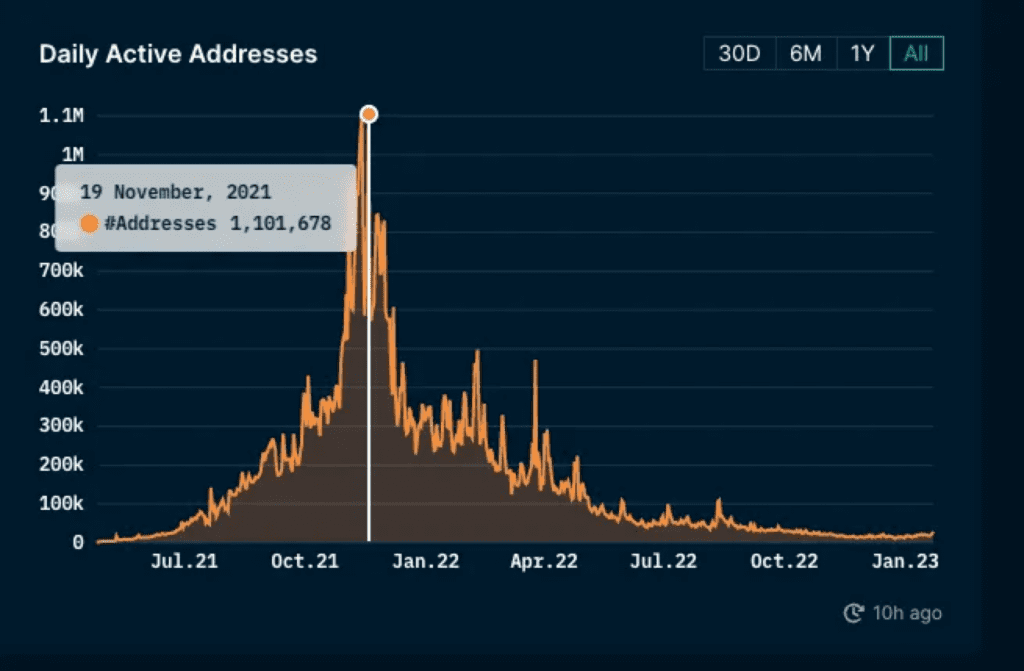Click the Apr.22 axis date label

(544, 561)
